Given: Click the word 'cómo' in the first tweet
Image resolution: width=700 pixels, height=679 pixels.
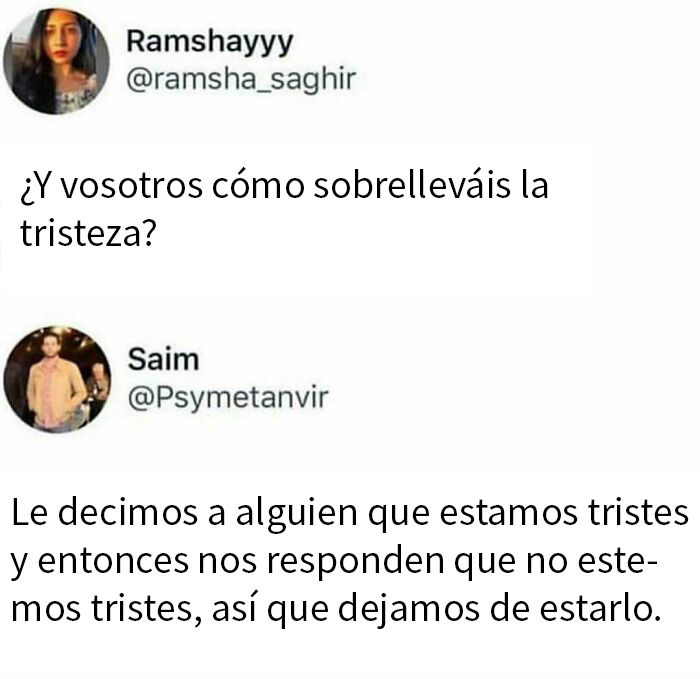Looking at the screenshot, I should pyautogui.click(x=258, y=185).
